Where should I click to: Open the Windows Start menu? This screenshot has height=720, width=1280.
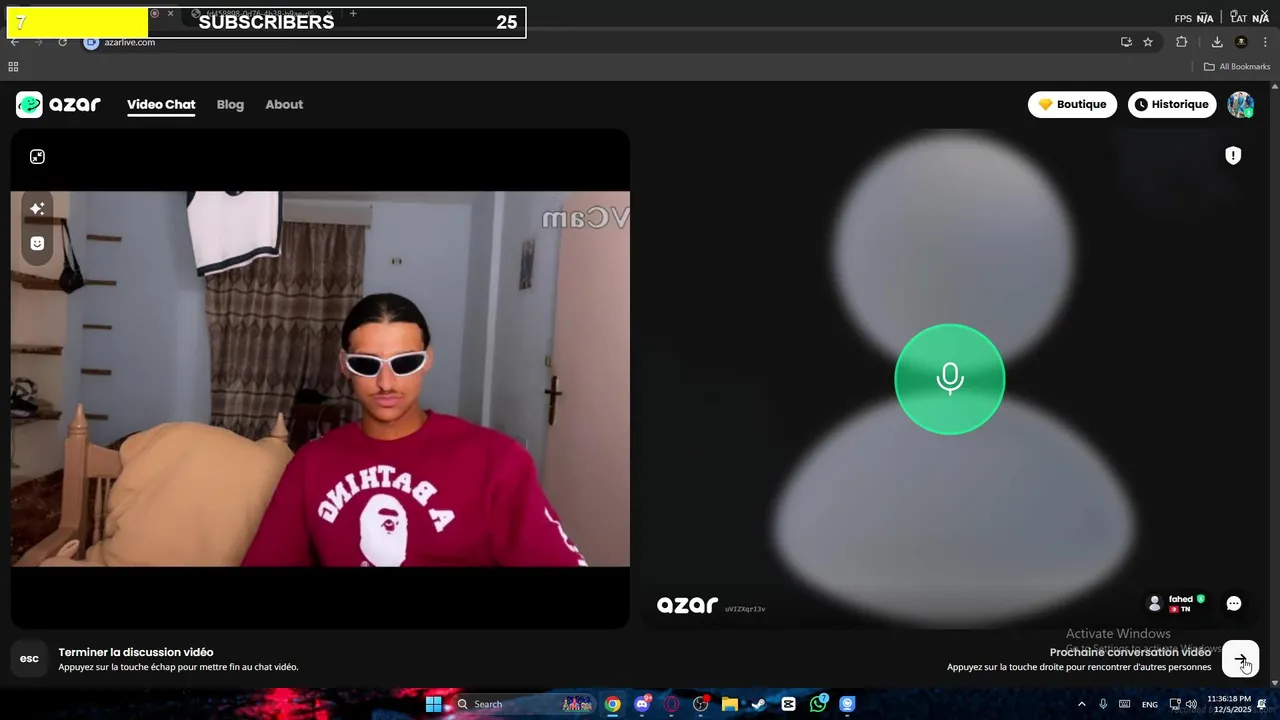434,704
